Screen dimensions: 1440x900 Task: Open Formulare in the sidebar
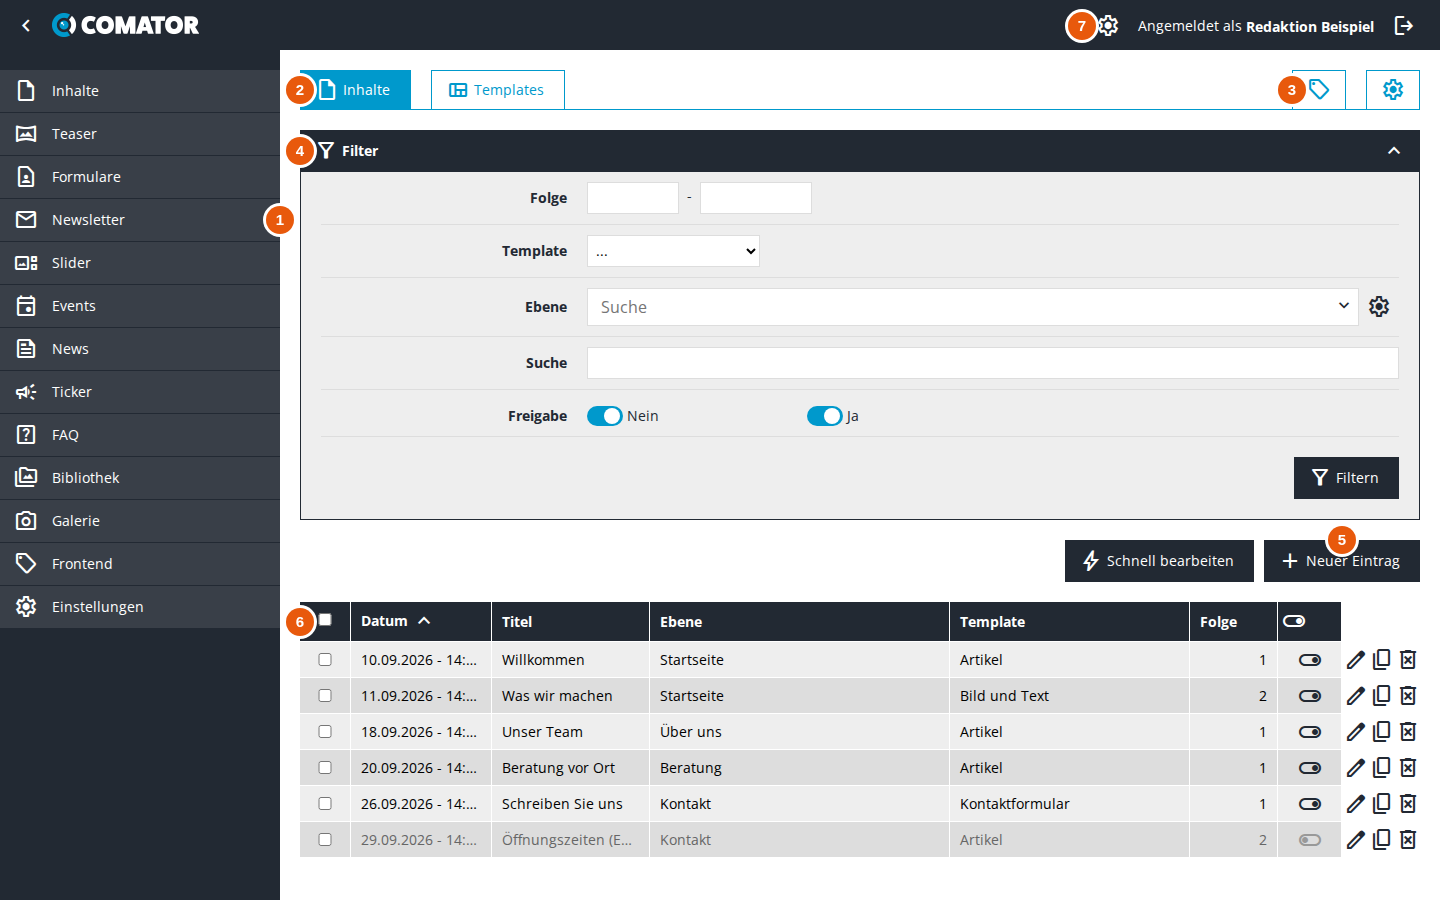coord(140,177)
